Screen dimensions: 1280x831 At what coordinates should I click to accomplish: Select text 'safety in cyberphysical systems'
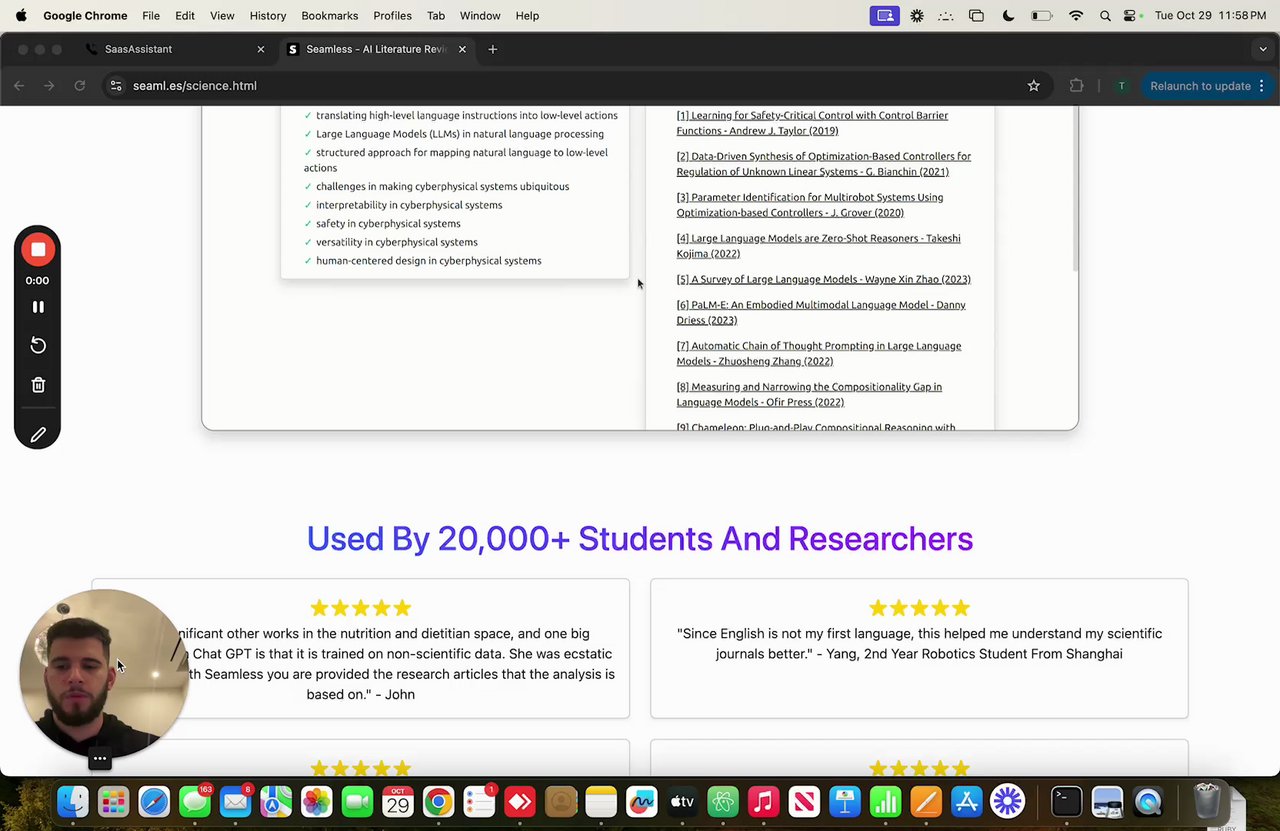click(388, 223)
